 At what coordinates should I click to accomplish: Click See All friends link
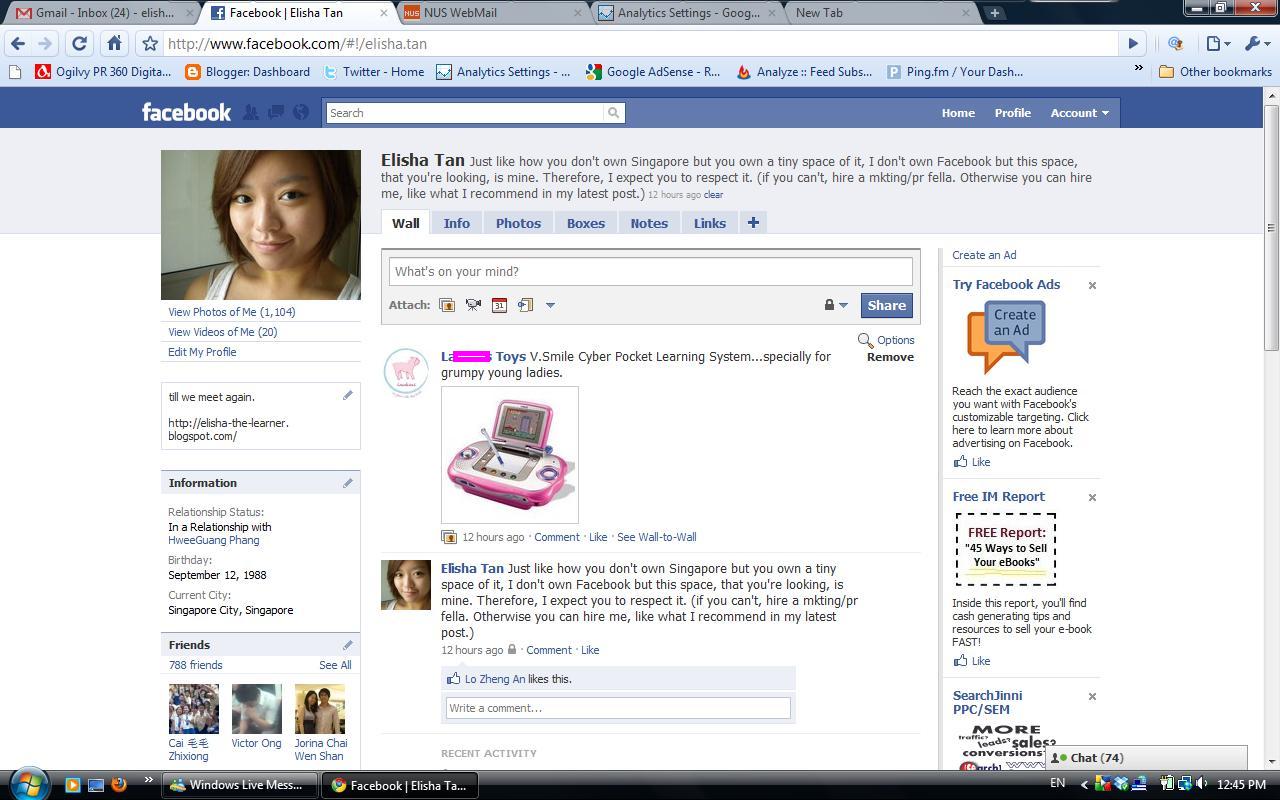(335, 665)
